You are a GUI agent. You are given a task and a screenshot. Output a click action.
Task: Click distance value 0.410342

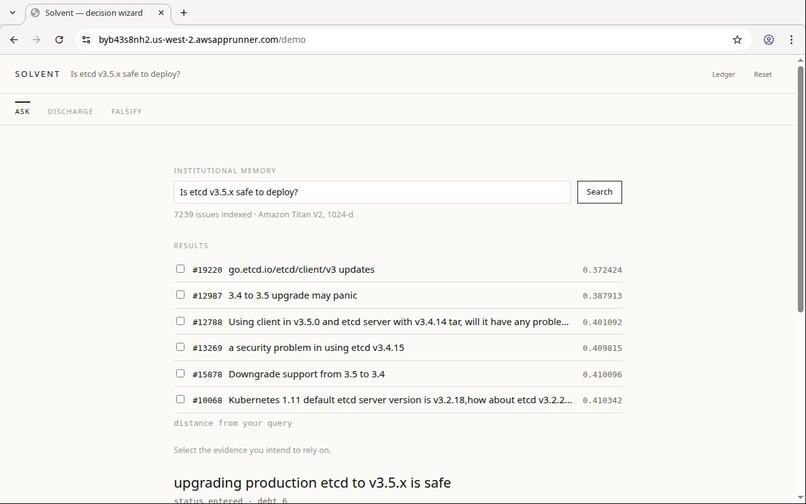602,400
